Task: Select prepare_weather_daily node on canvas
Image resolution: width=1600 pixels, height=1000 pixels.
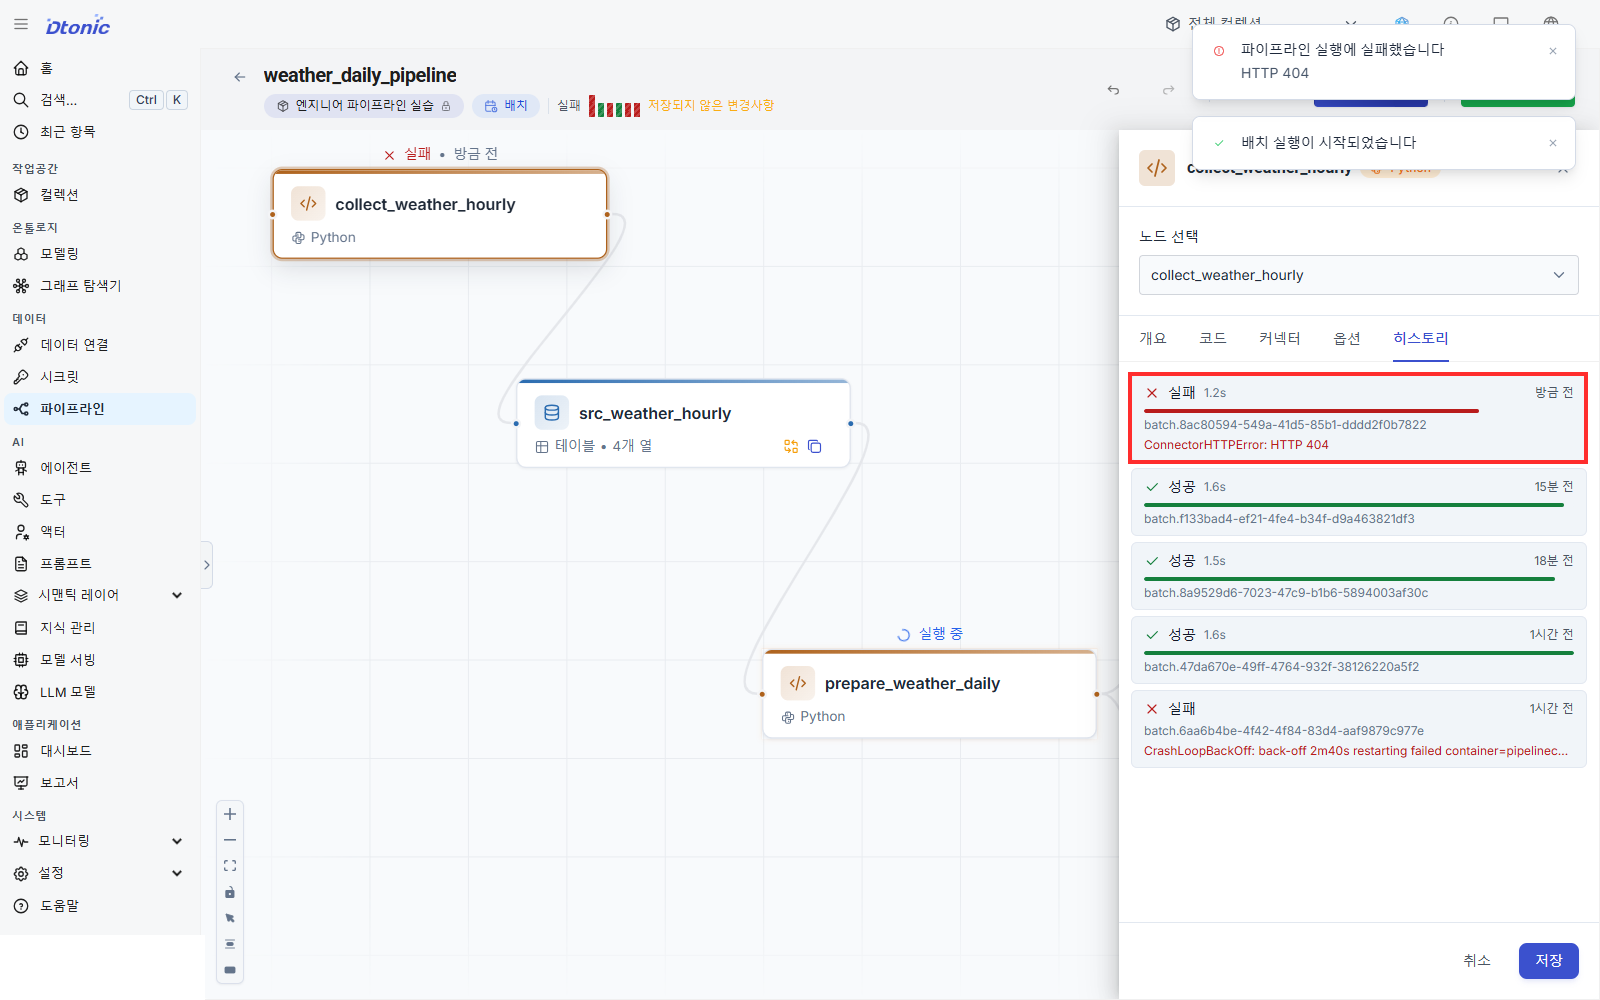Action: point(930,694)
